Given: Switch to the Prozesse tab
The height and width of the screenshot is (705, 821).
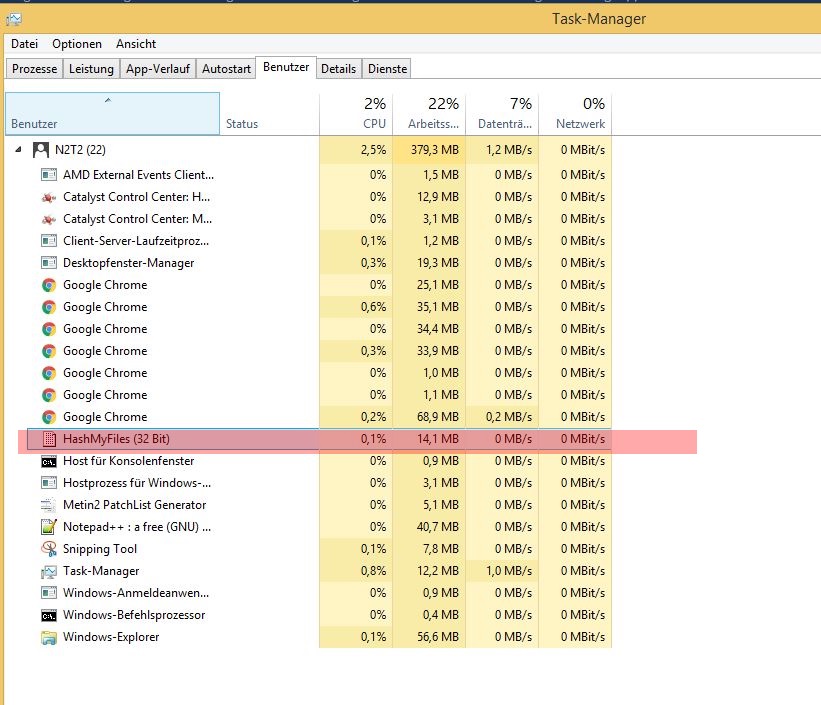Looking at the screenshot, I should (x=35, y=69).
